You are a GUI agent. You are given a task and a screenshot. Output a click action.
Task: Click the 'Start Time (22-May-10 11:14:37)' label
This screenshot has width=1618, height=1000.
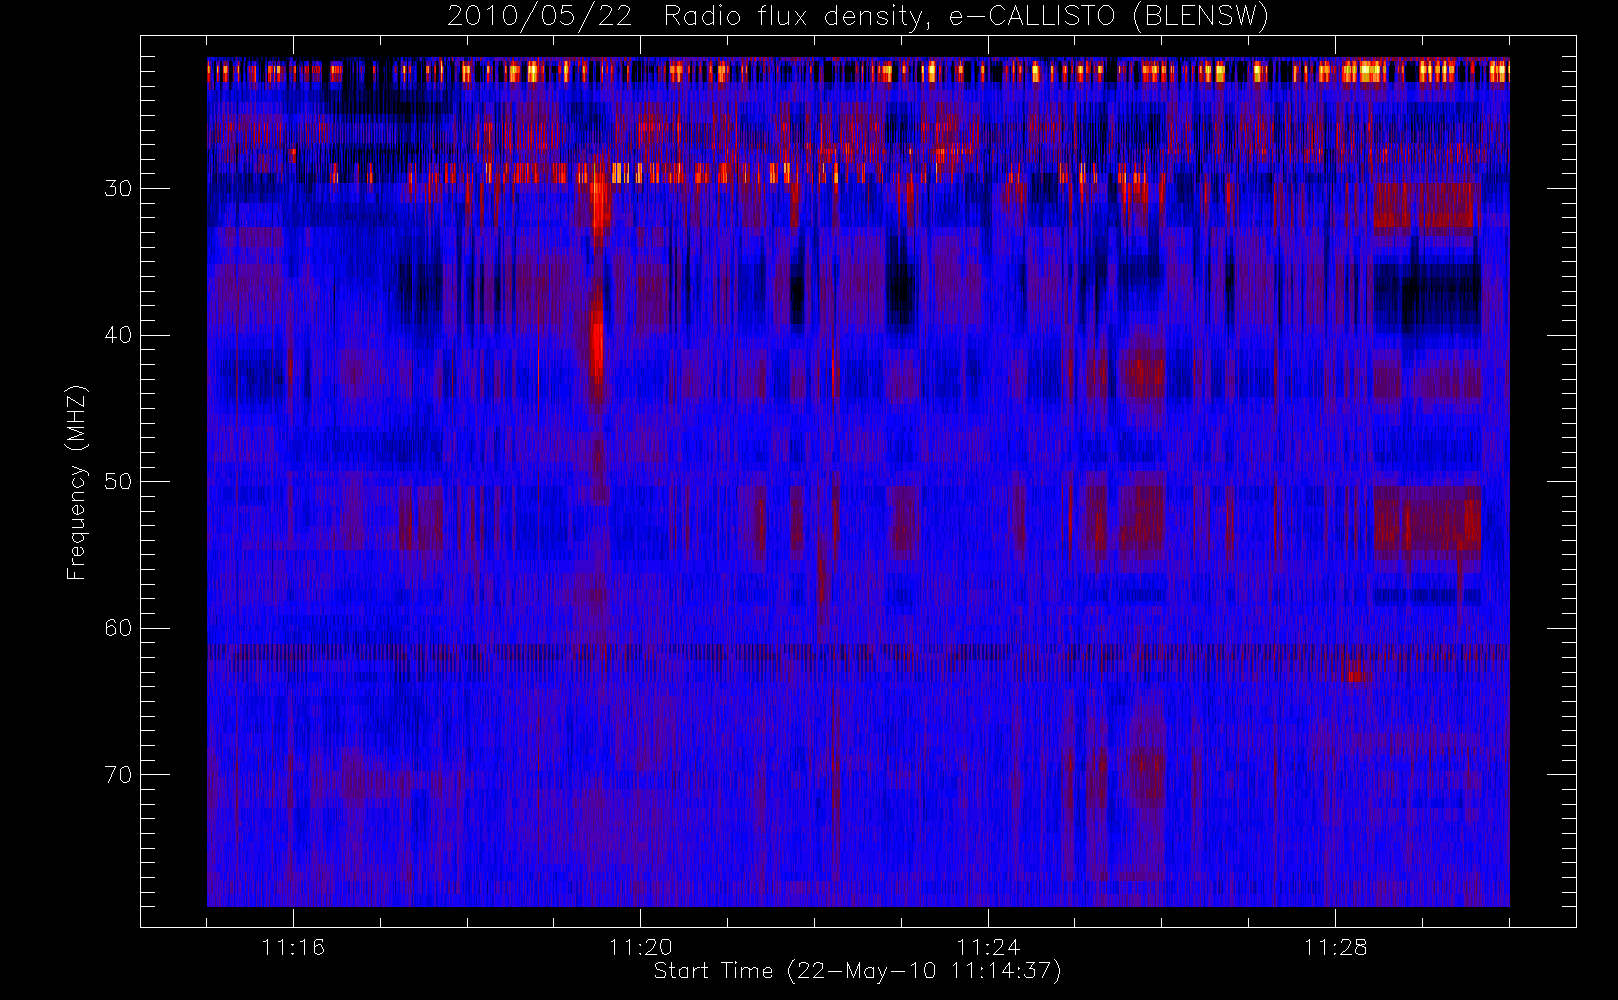[x=858, y=971]
